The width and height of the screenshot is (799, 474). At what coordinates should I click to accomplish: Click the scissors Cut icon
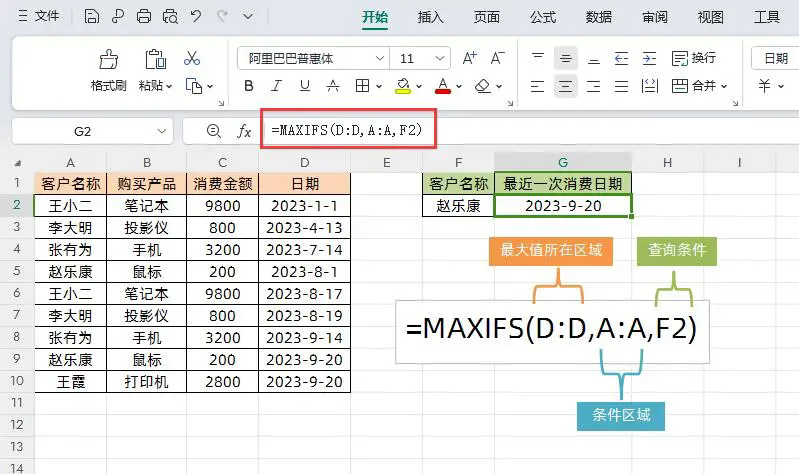(192, 59)
